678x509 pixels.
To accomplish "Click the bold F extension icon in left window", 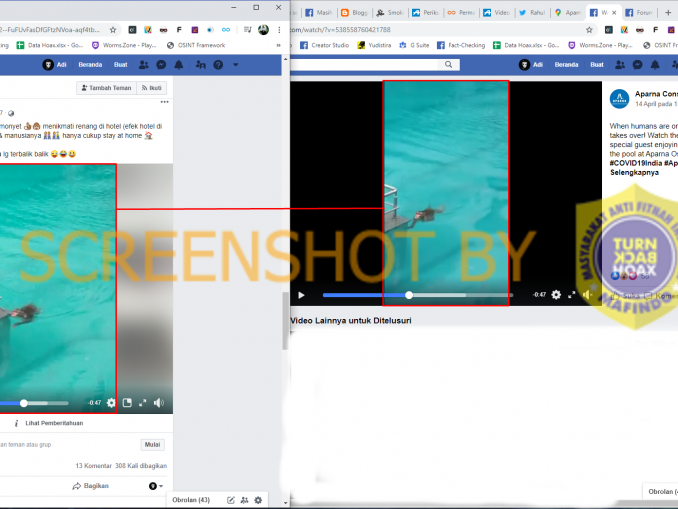I will (x=179, y=30).
